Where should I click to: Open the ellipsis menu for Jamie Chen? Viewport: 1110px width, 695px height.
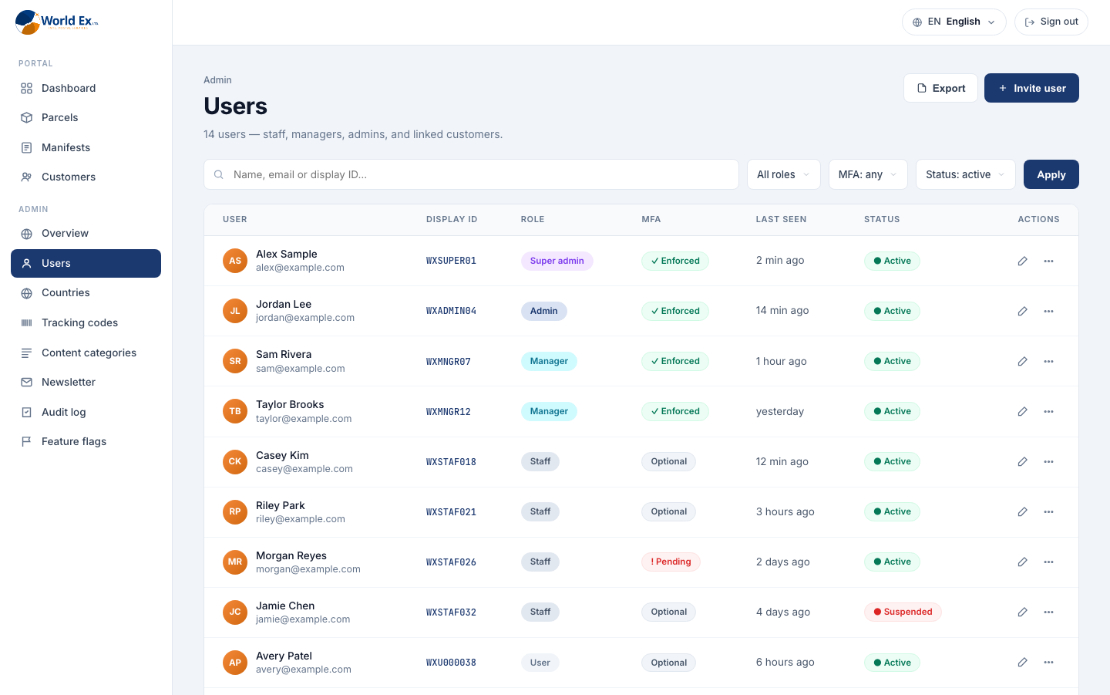point(1048,612)
